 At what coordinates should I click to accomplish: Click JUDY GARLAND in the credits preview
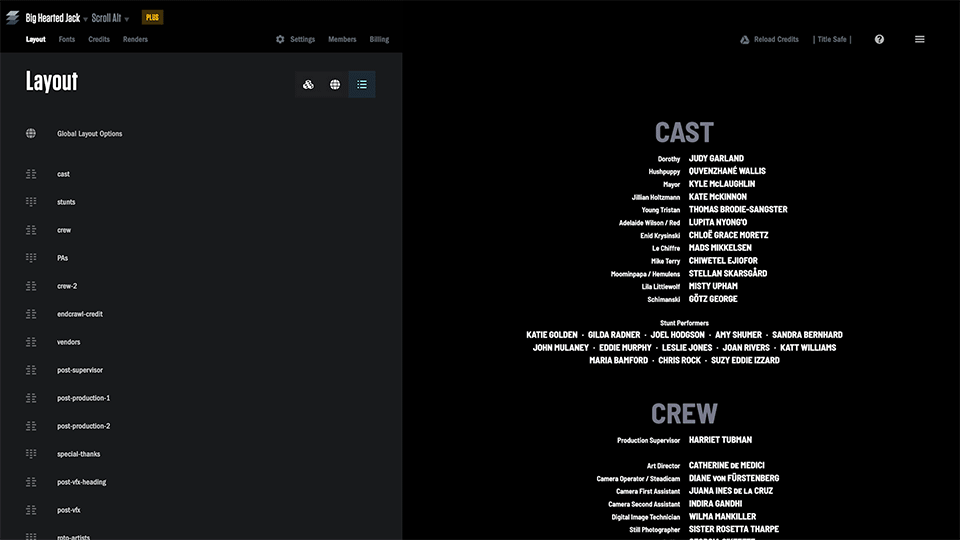[716, 159]
